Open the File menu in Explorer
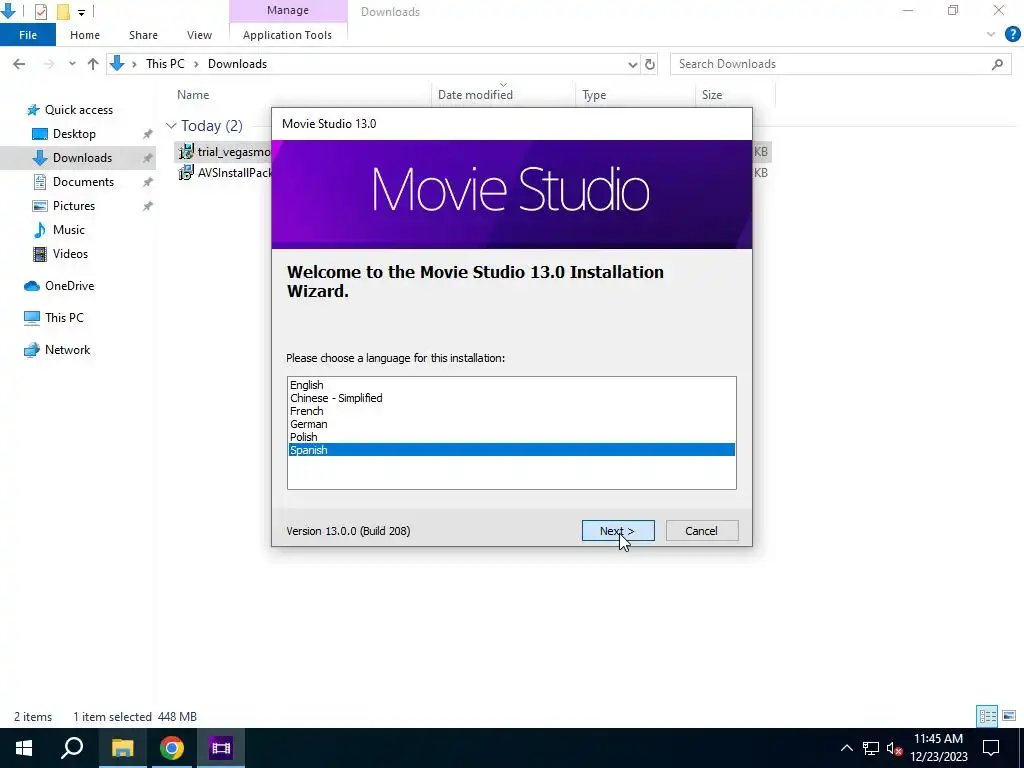1024x768 pixels. [28, 35]
